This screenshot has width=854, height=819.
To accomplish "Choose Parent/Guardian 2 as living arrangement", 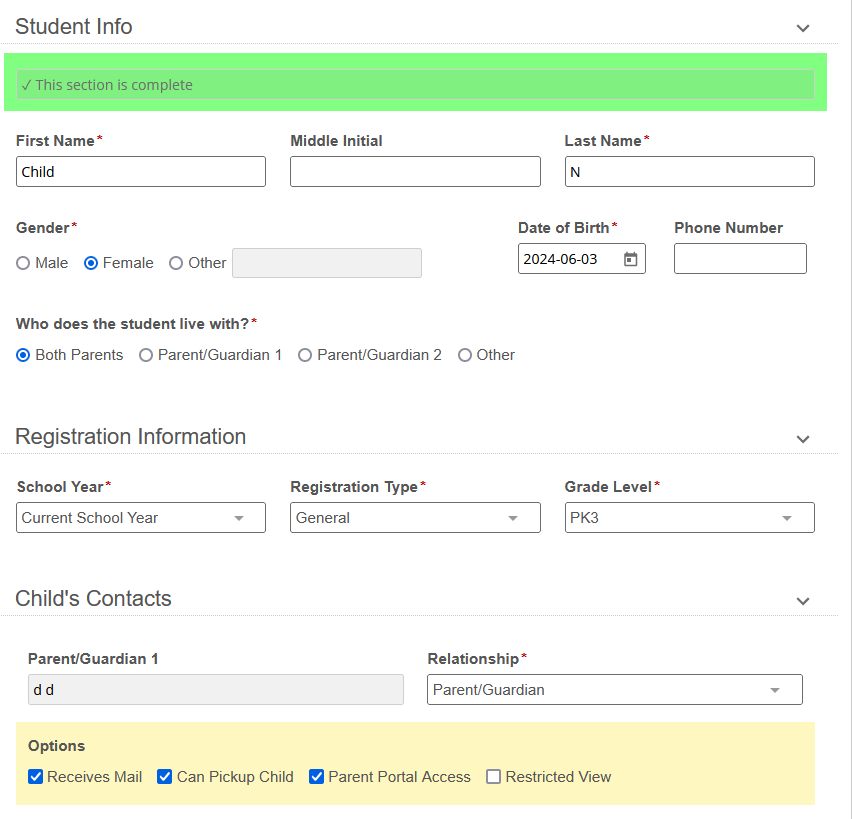I will pos(305,355).
